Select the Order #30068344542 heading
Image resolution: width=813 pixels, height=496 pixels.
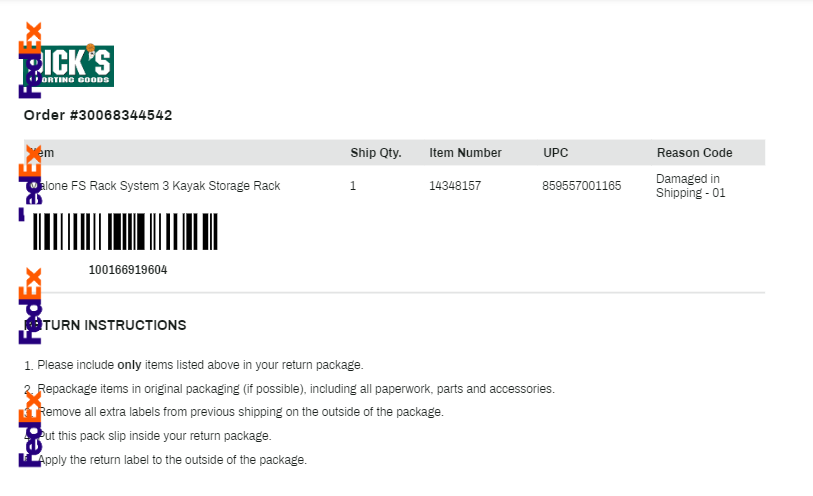(98, 115)
